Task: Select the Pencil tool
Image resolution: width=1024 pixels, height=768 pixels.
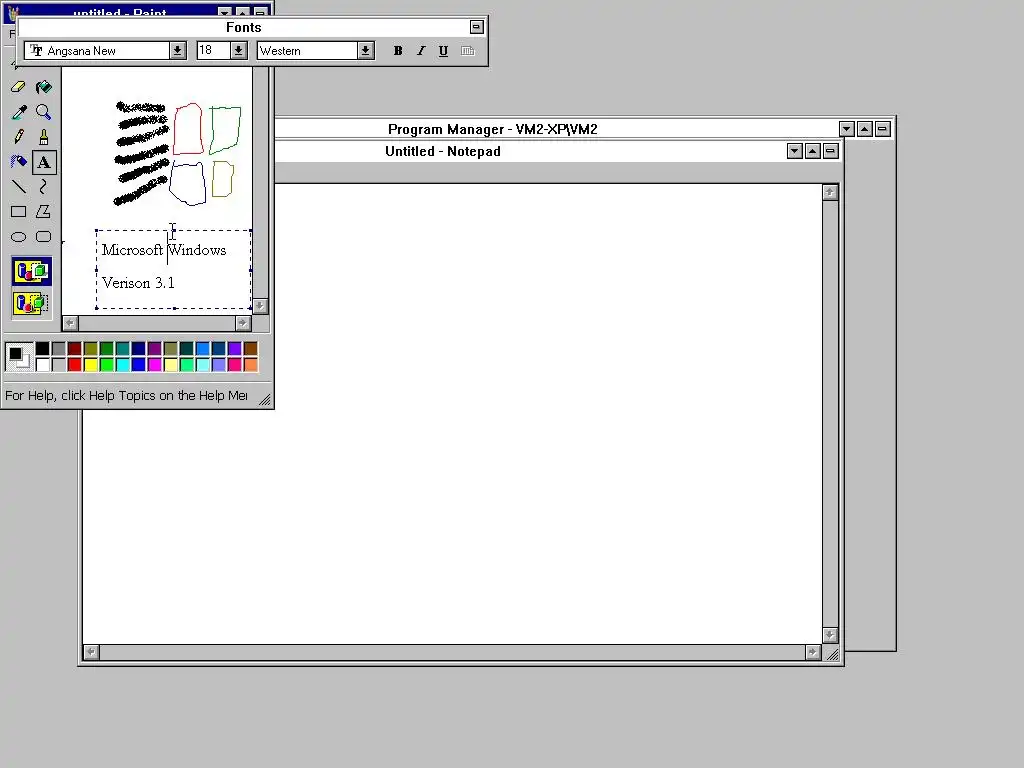Action: 18,137
